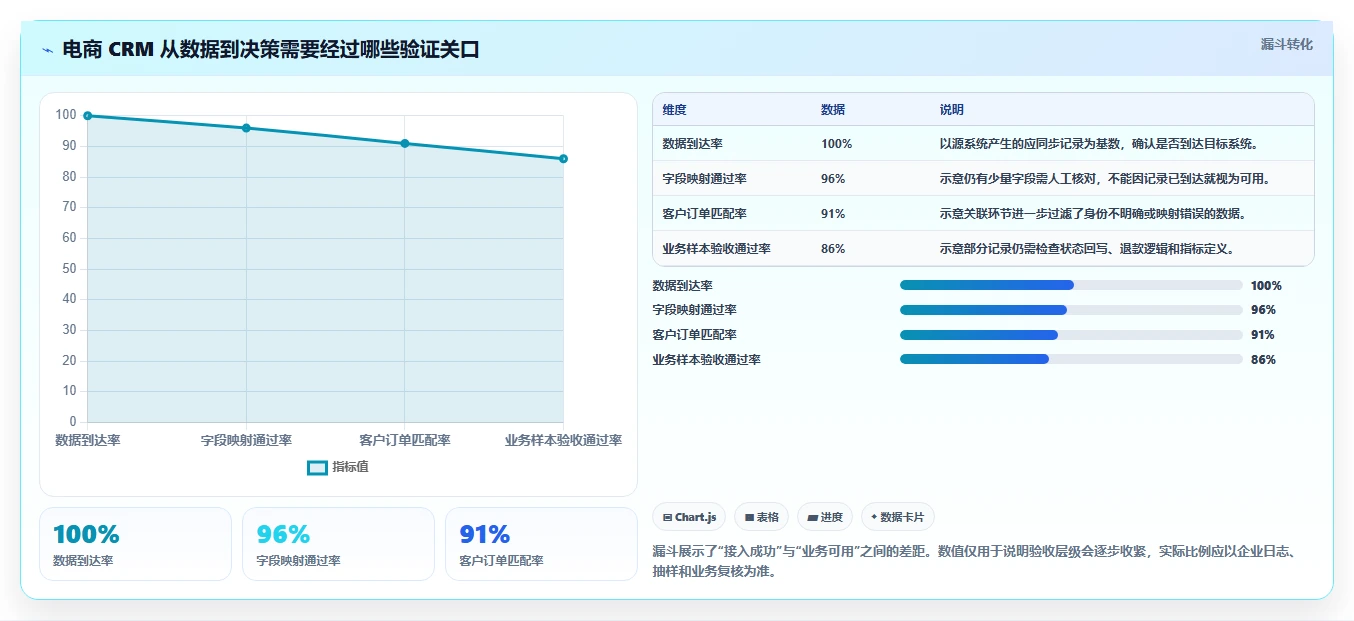Click the 业务样本验收通过率 progress bar
Image resolution: width=1354 pixels, height=621 pixels.
click(1071, 359)
